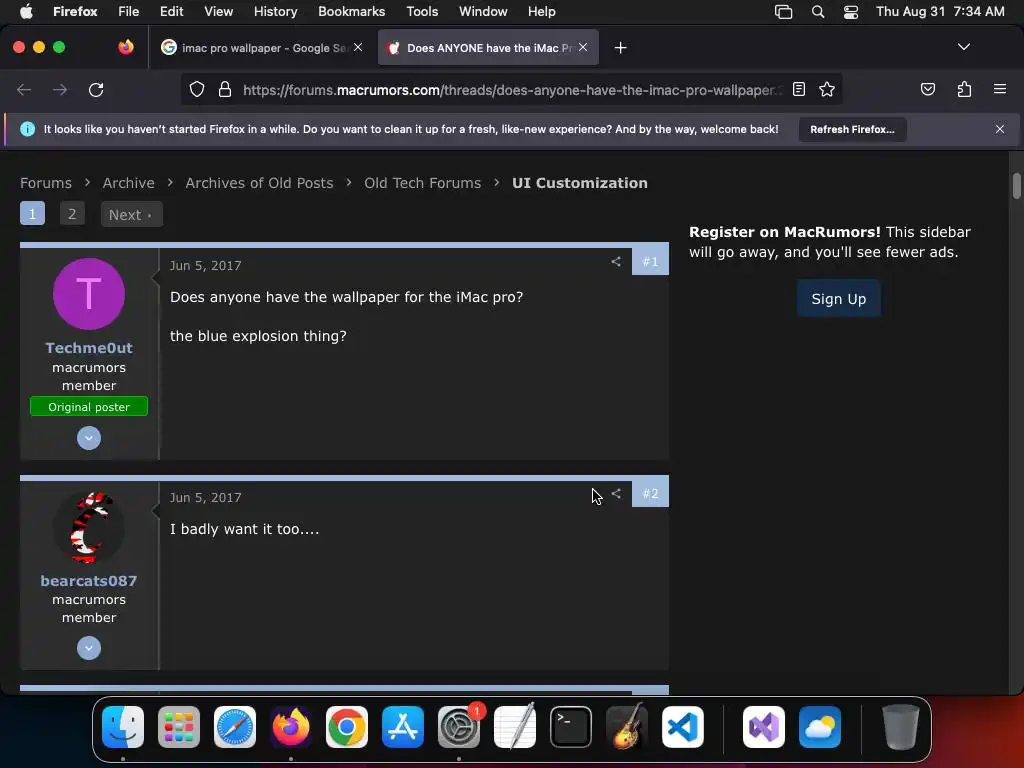Viewport: 1024px width, 768px height.
Task: Open Firefox application hamburger menu
Action: [999, 89]
